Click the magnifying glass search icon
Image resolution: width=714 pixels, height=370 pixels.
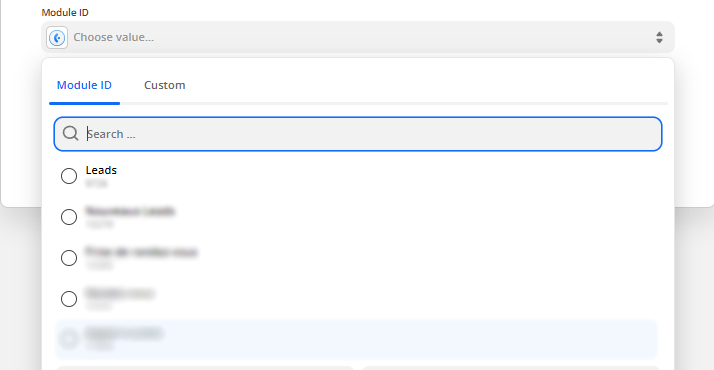[71, 133]
